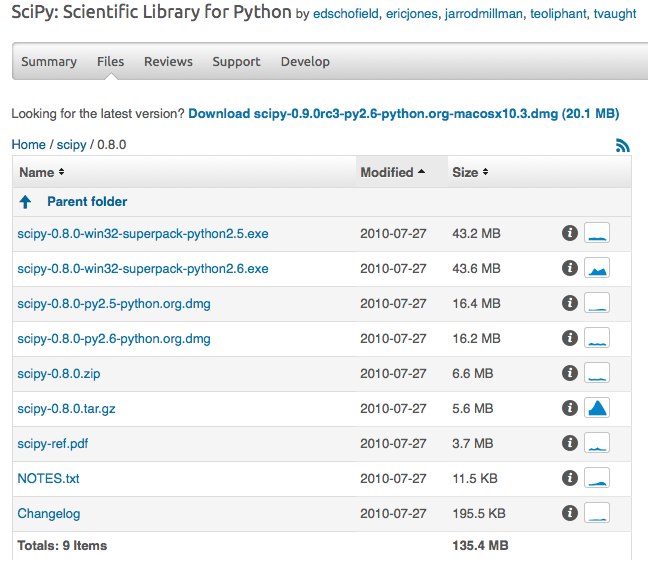The height and width of the screenshot is (573, 648).
Task: Switch to the Develop tab
Action: pyautogui.click(x=305, y=62)
